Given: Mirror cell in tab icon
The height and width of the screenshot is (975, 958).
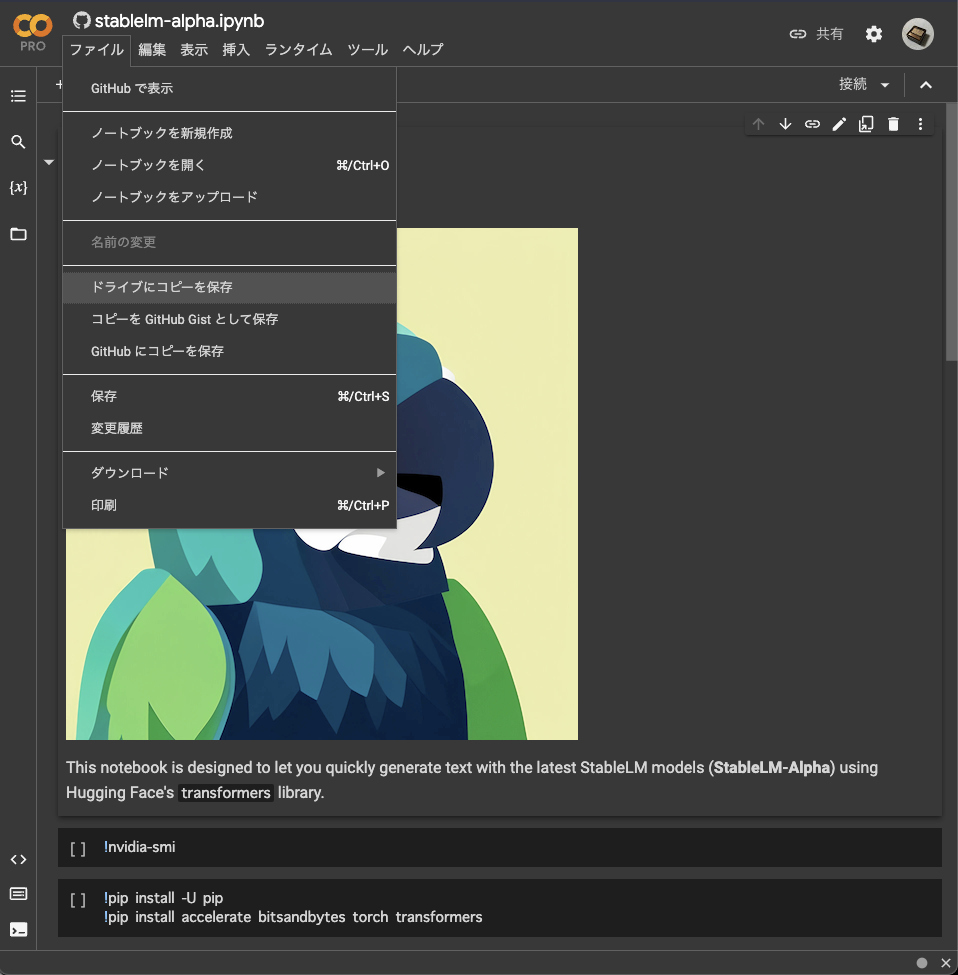Looking at the screenshot, I should click(866, 124).
